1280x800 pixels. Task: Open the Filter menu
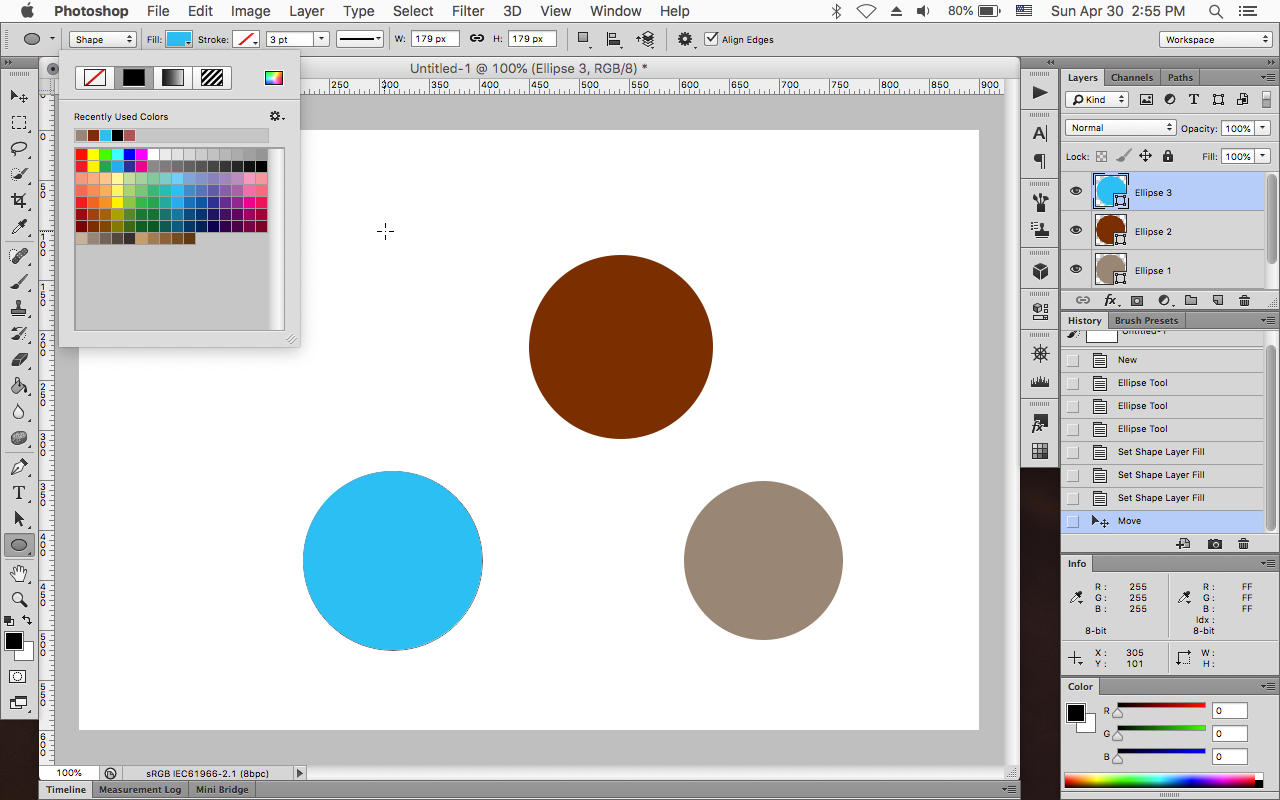click(x=468, y=11)
